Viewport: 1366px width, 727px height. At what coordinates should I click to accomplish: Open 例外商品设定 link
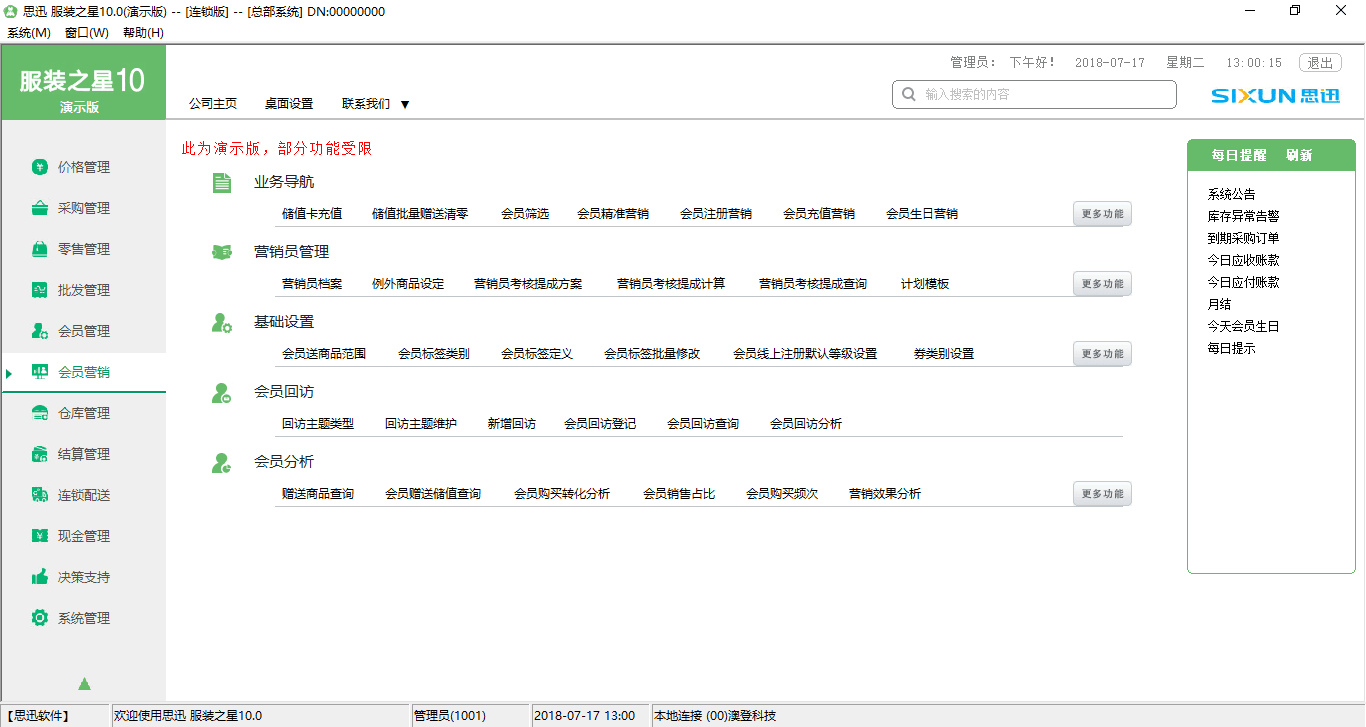408,283
